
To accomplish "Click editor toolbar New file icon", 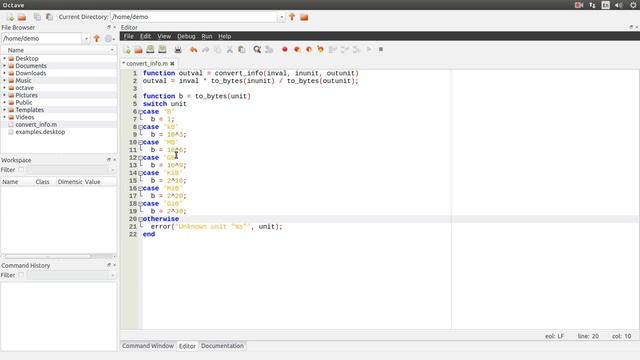I will pyautogui.click(x=127, y=49).
